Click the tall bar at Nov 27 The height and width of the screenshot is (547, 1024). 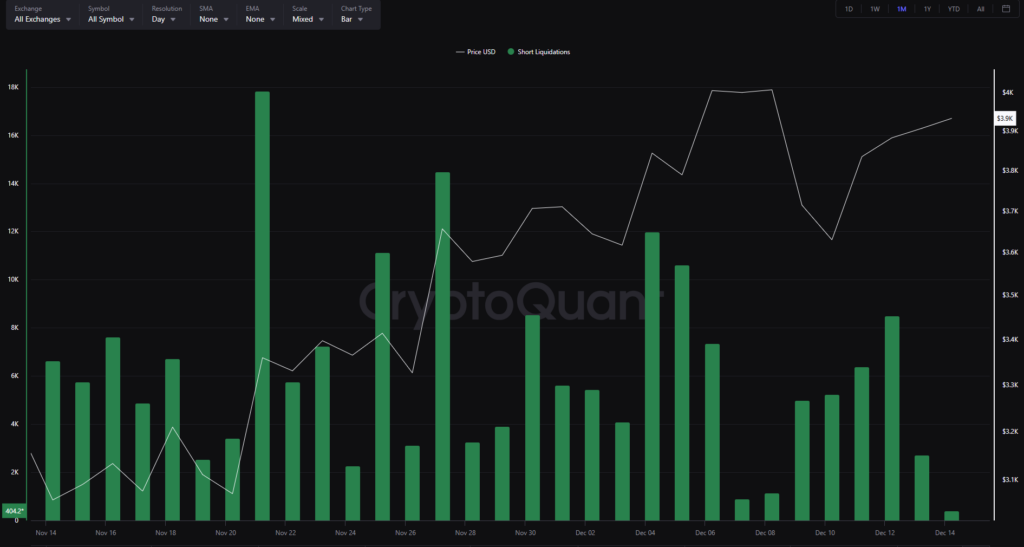point(442,347)
